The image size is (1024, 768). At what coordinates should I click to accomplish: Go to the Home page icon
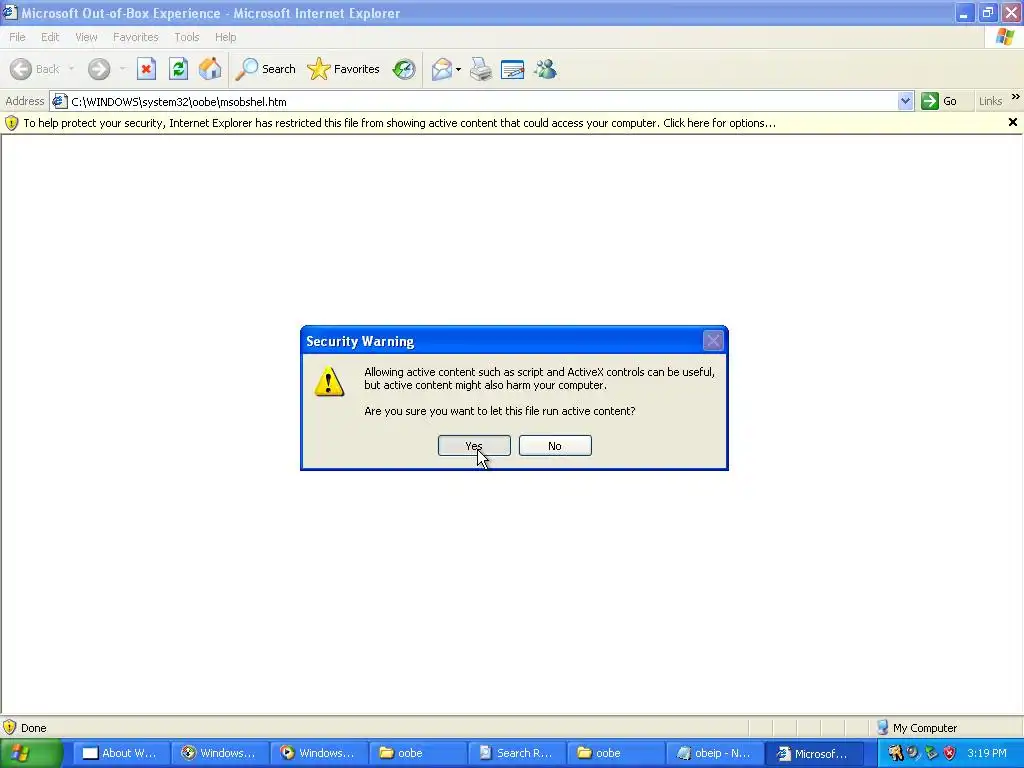(x=210, y=69)
